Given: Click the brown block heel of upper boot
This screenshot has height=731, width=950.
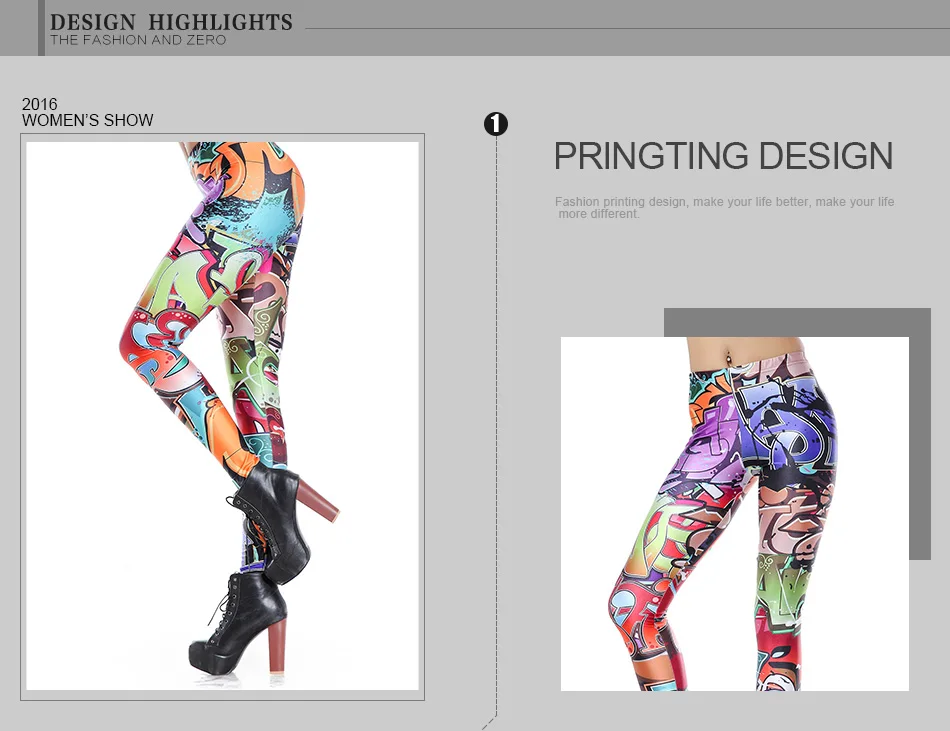Looking at the screenshot, I should tap(318, 500).
